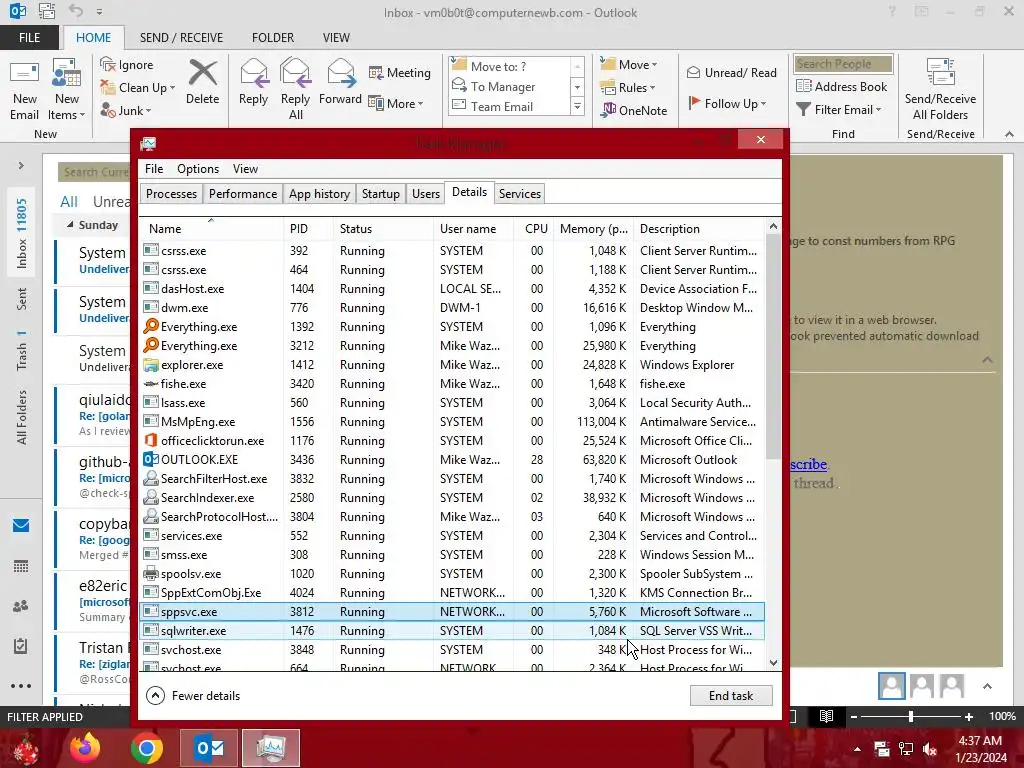This screenshot has width=1024, height=768.
Task: Click the Forward icon
Action: [340, 82]
